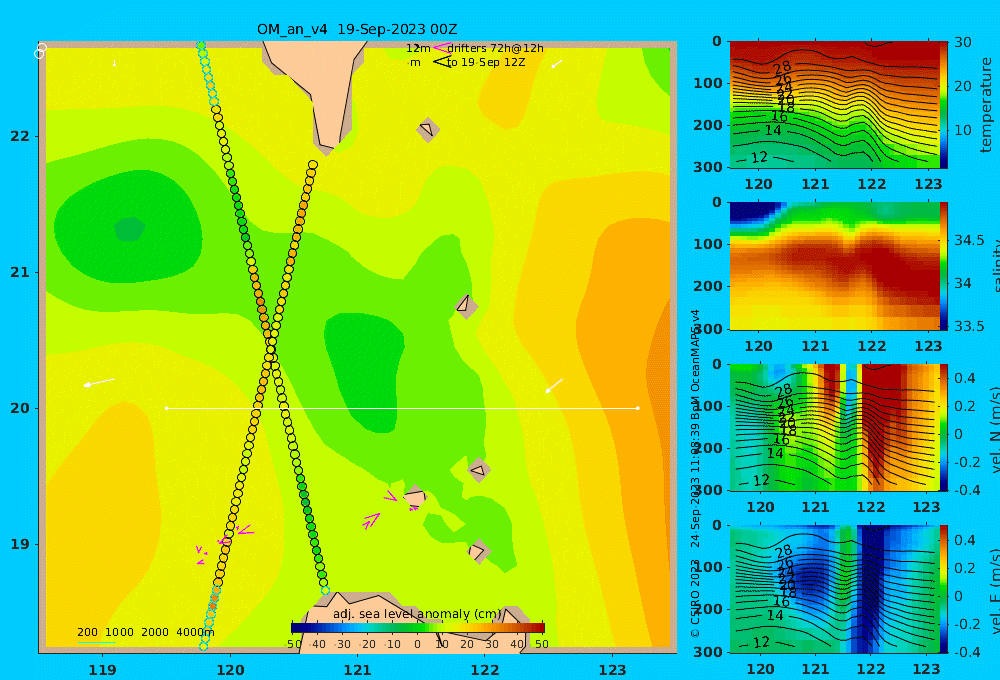
Task: Click the 'drifters 72h@12h' legend text
Action: [495, 48]
